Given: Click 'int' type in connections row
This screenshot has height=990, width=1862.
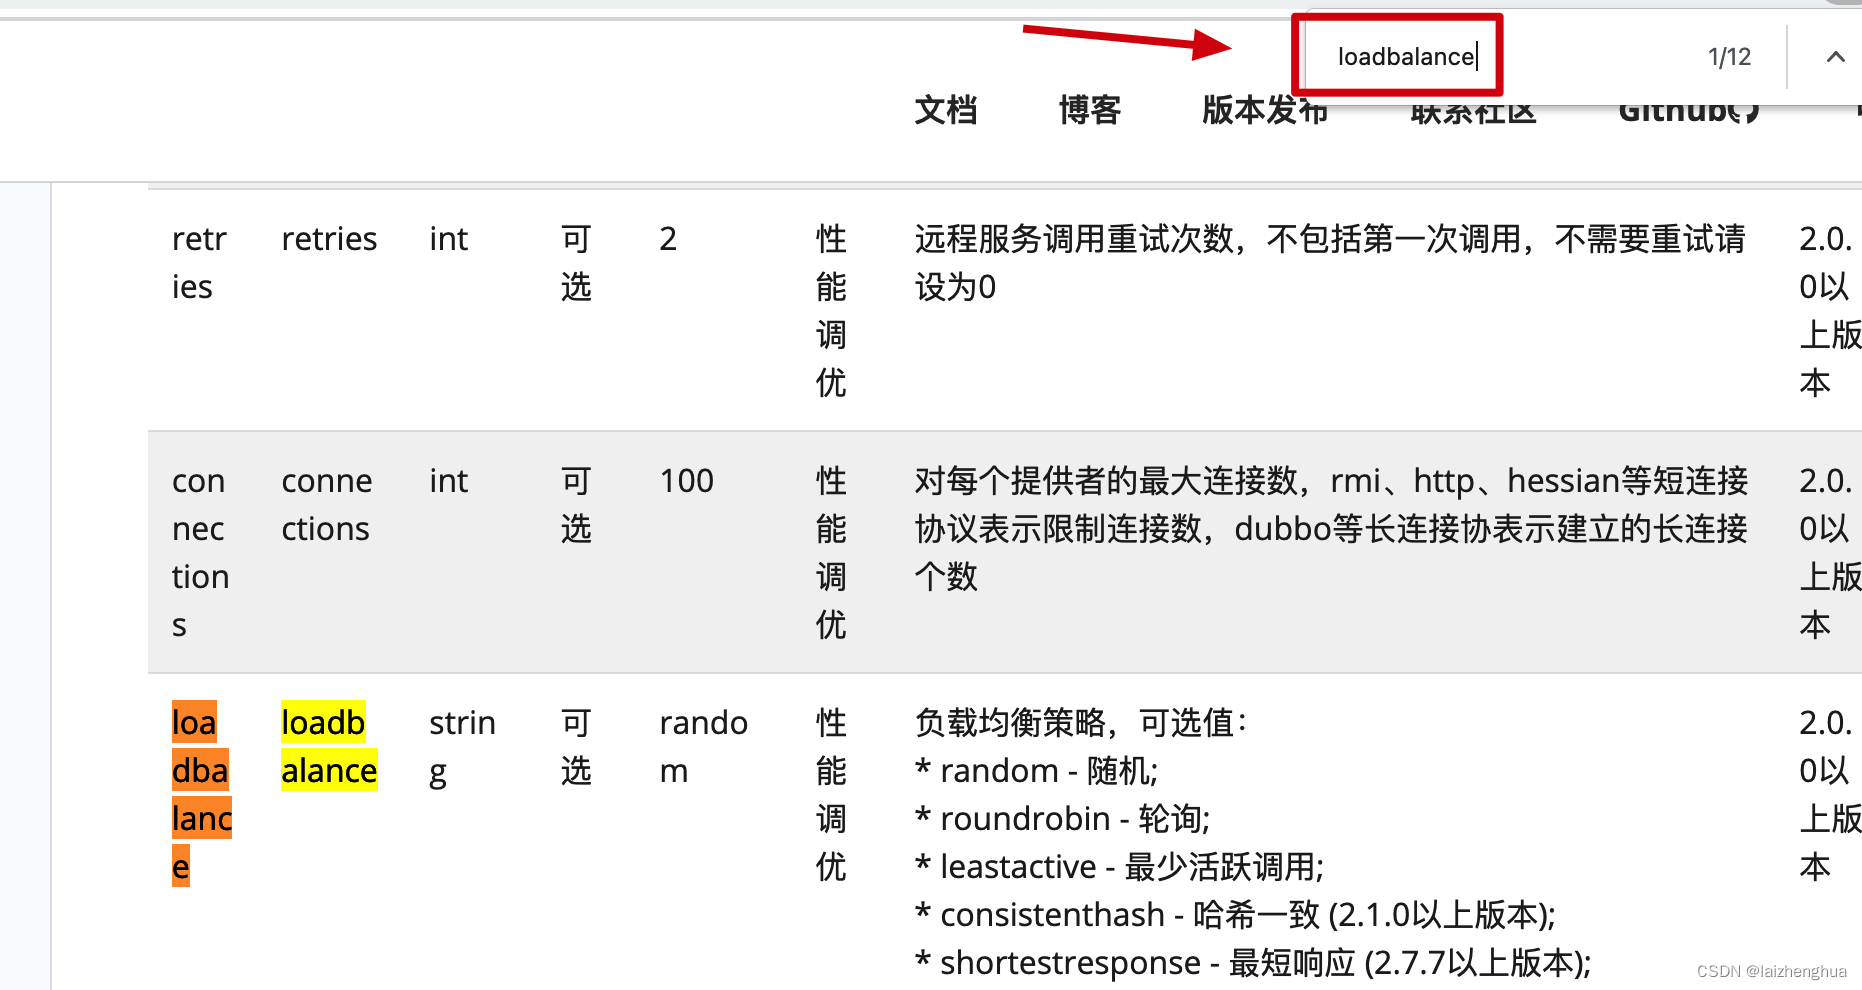Looking at the screenshot, I should tap(448, 481).
